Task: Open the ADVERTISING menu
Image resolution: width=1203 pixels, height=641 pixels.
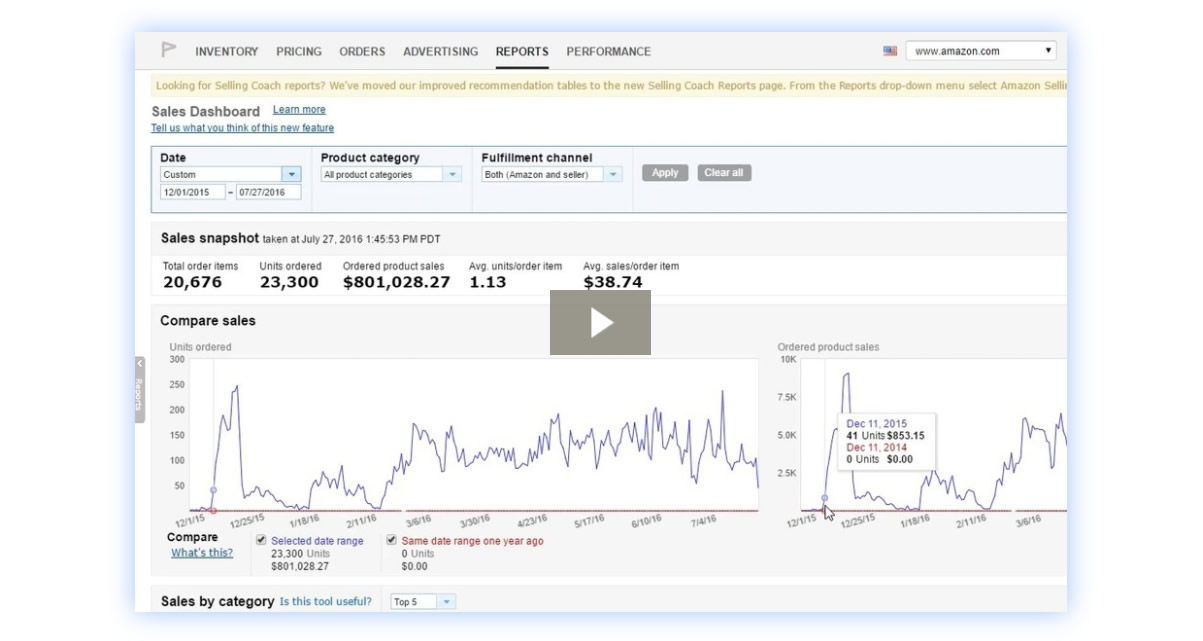Action: (441, 51)
